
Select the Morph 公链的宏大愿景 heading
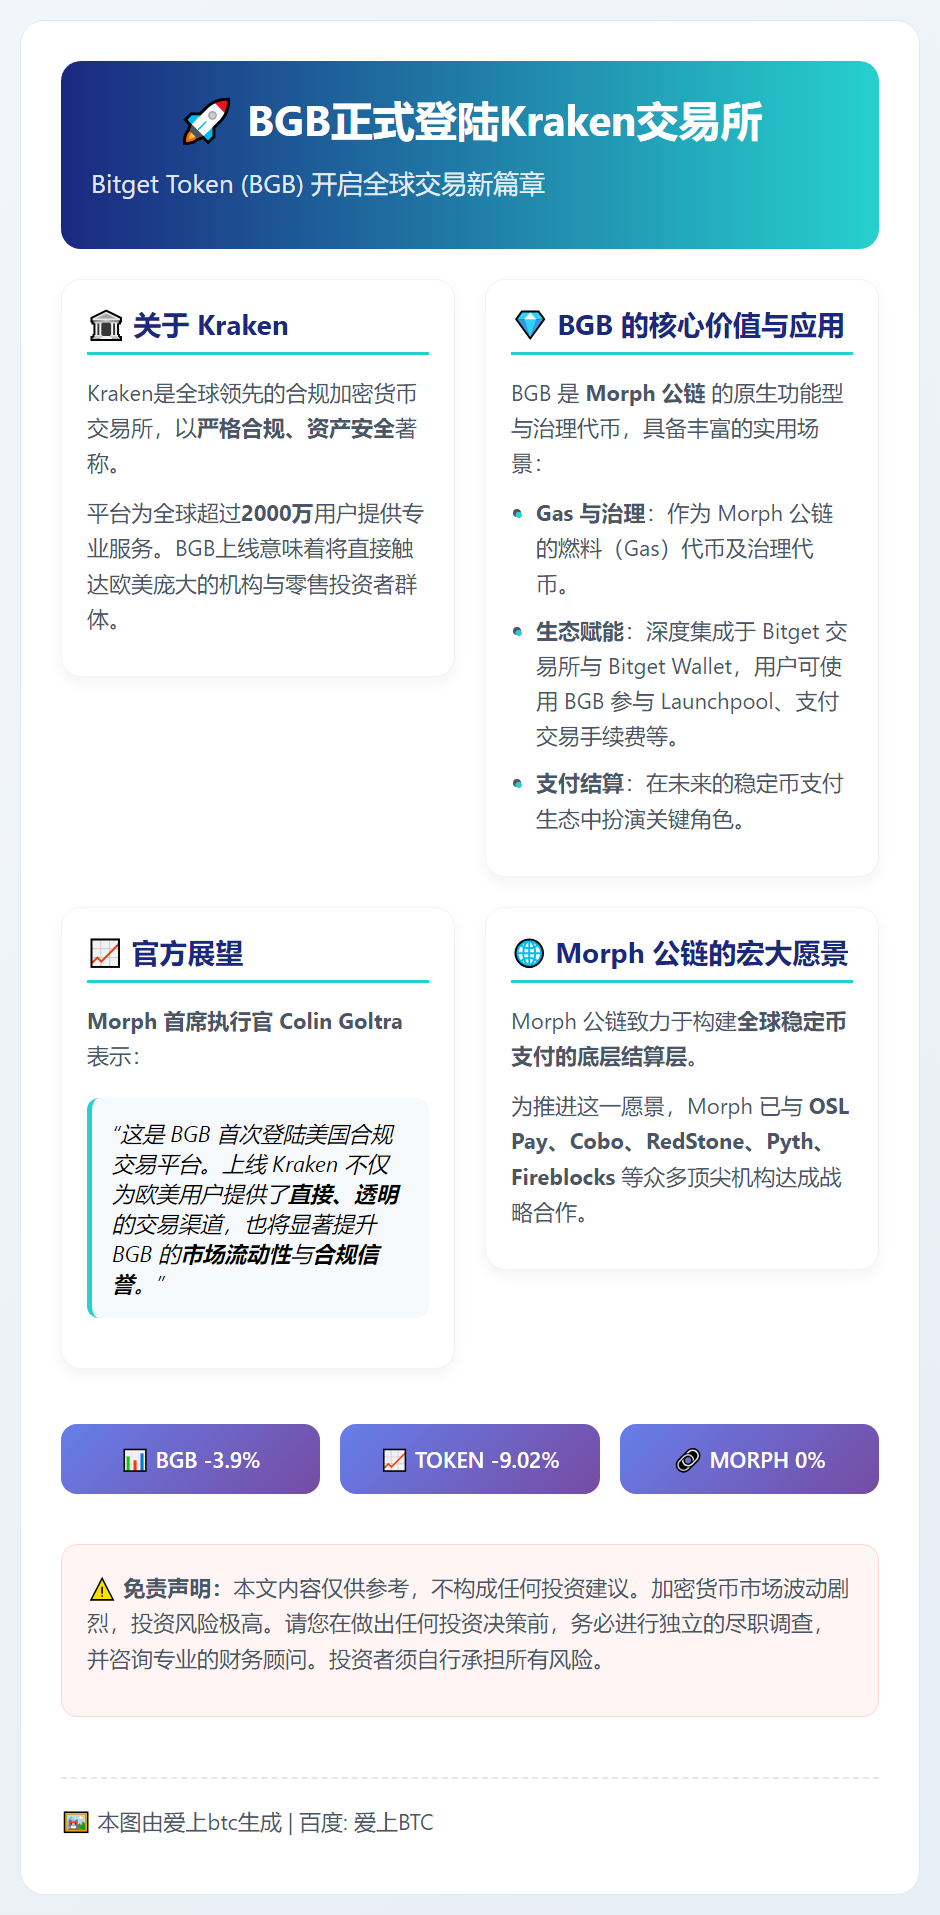tap(702, 954)
